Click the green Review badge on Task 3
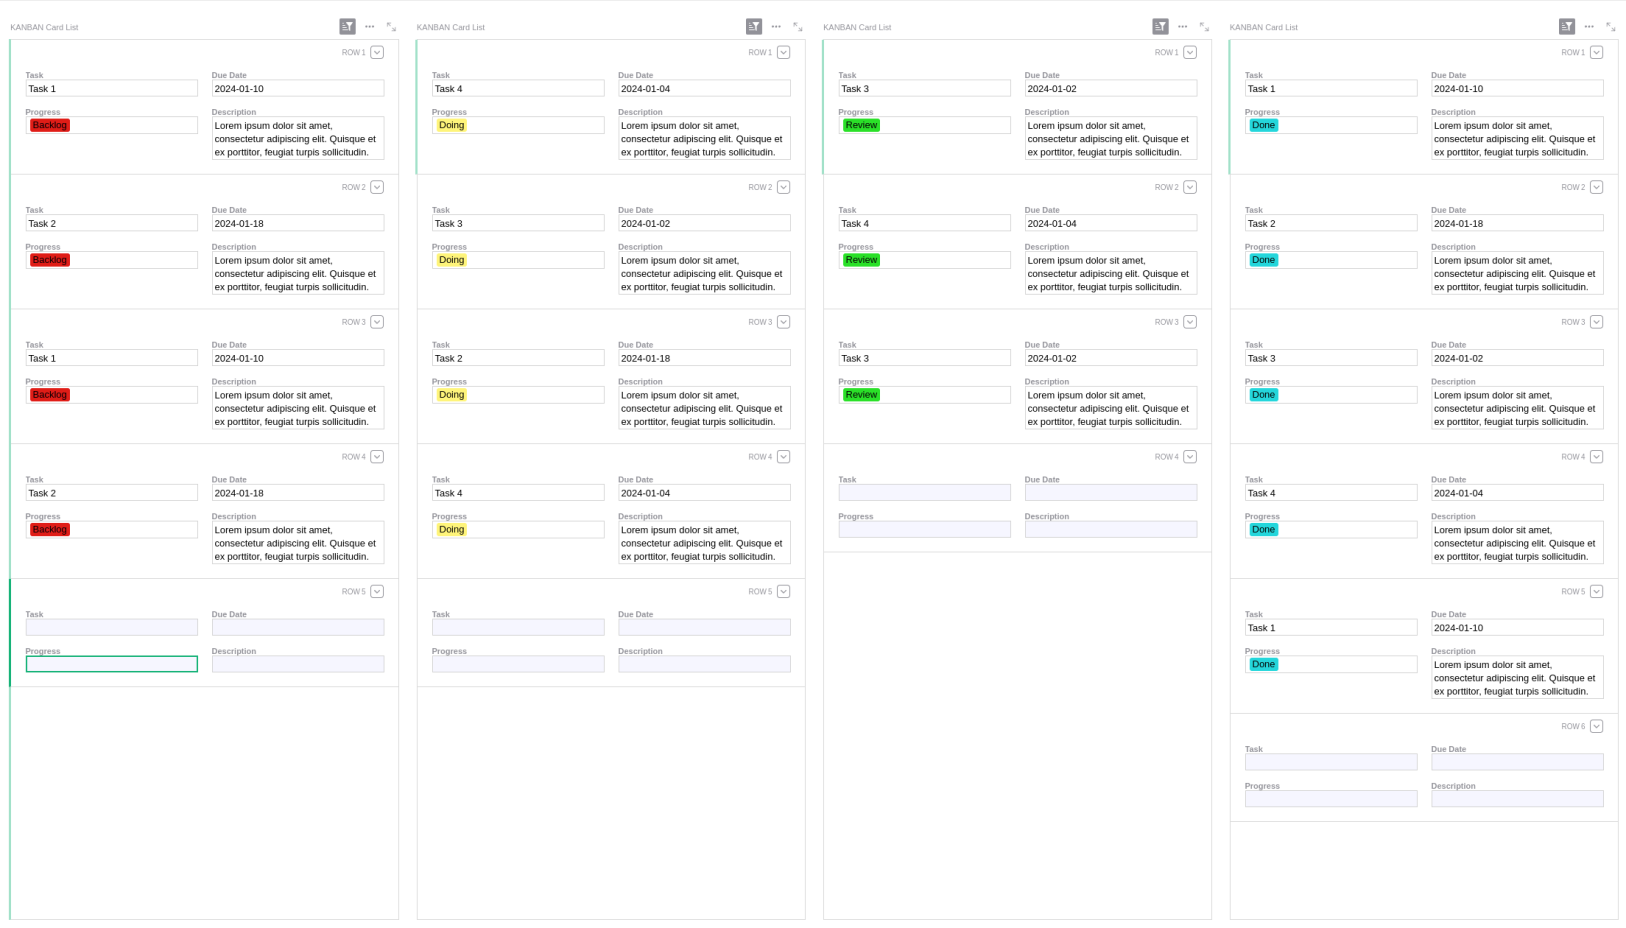This screenshot has width=1626, height=928. coord(861,125)
